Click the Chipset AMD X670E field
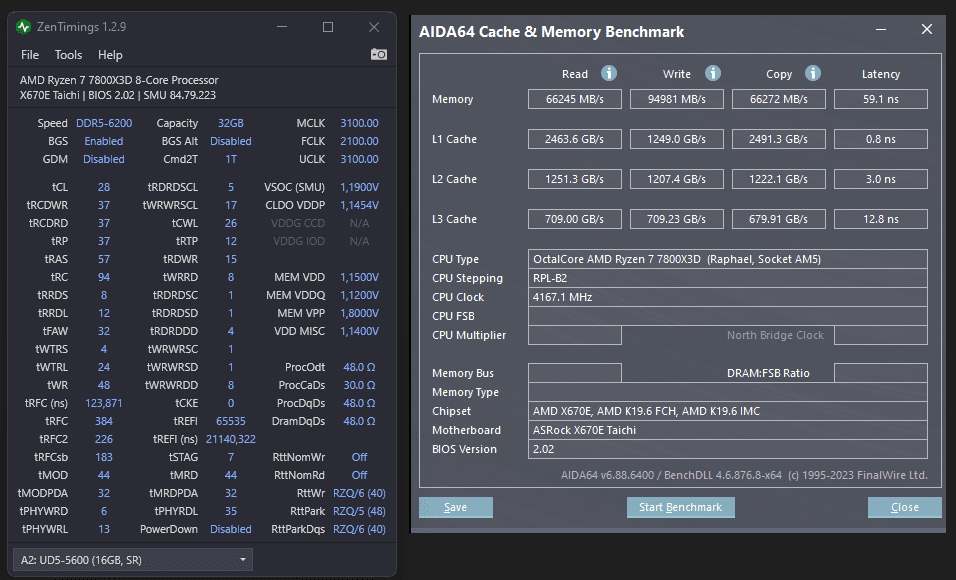Viewport: 956px width, 580px height. pyautogui.click(x=728, y=411)
